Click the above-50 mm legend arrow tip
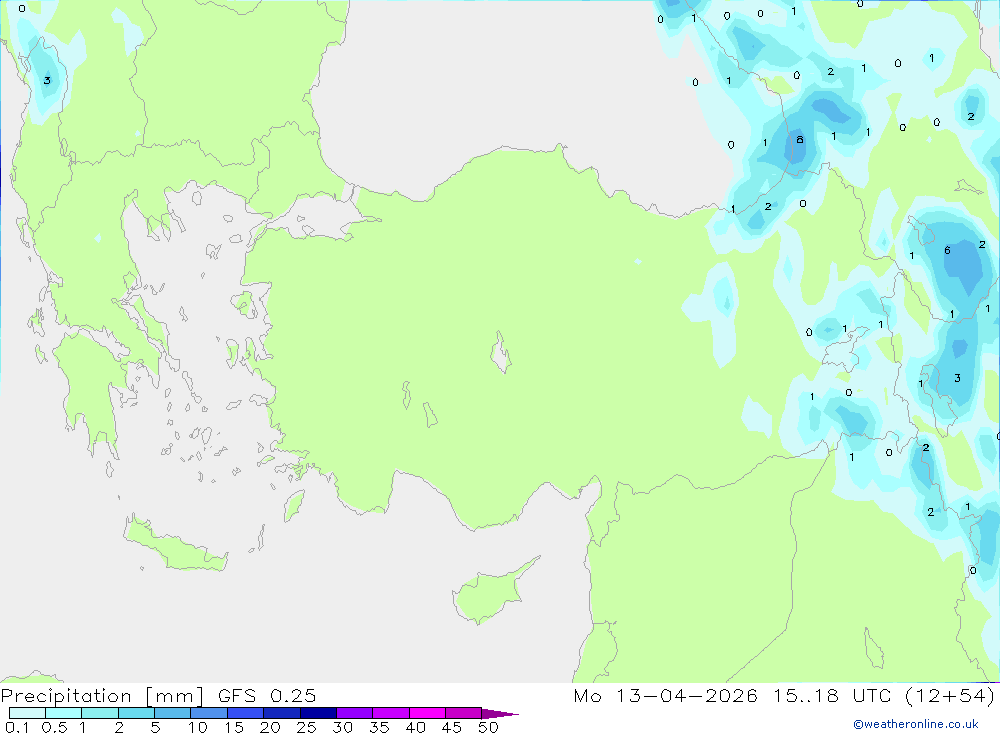 click(x=501, y=713)
